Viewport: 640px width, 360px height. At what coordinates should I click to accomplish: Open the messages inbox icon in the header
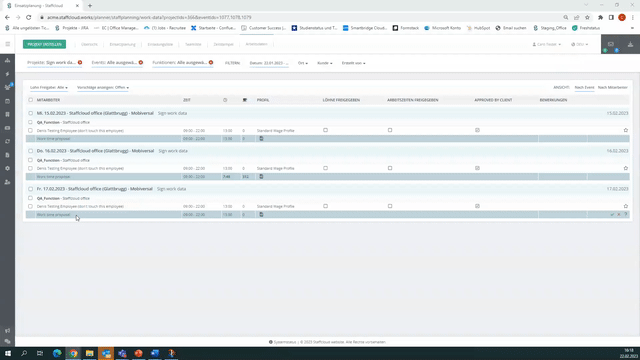(611, 44)
